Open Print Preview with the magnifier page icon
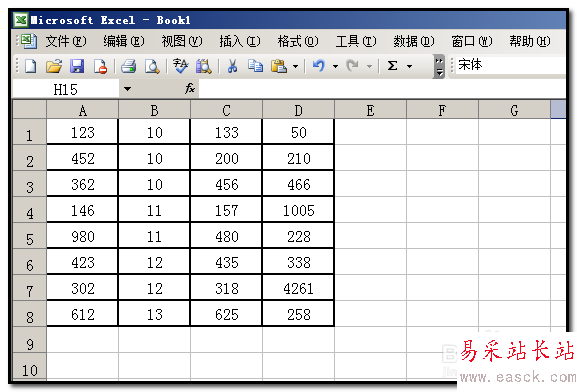The width and height of the screenshot is (577, 392). (152, 67)
